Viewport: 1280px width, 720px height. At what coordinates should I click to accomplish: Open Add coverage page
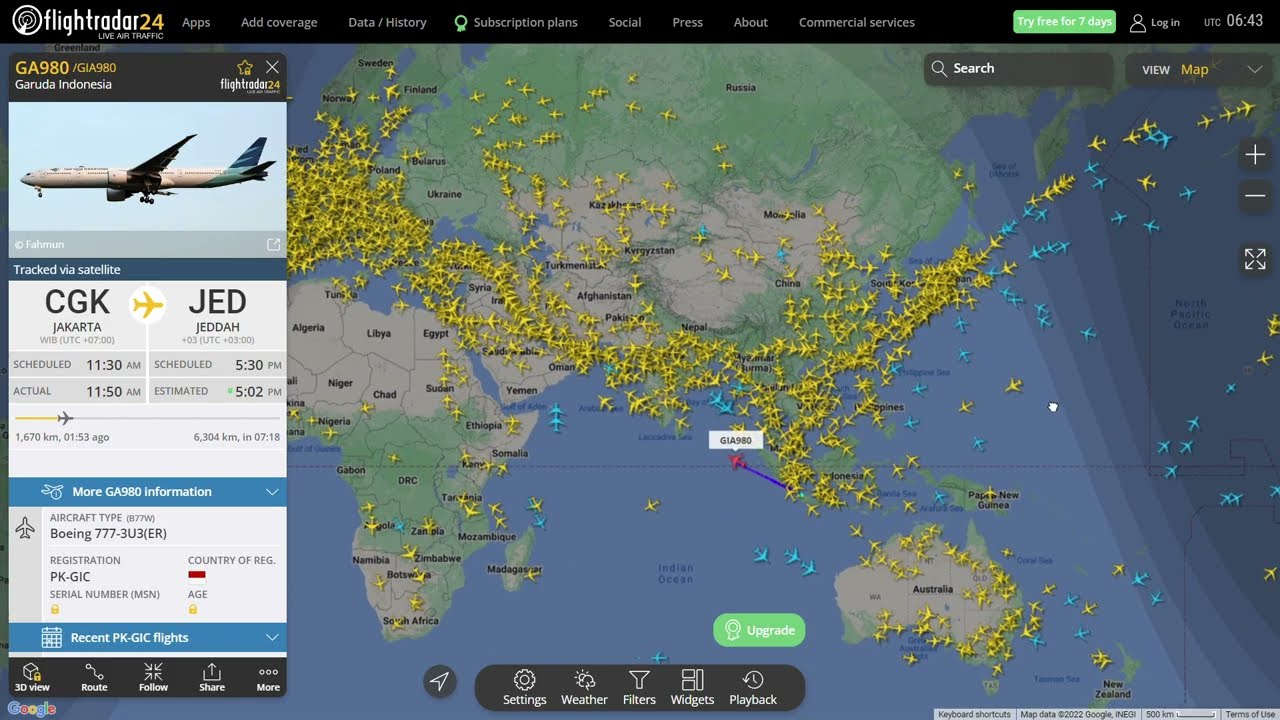[x=279, y=22]
